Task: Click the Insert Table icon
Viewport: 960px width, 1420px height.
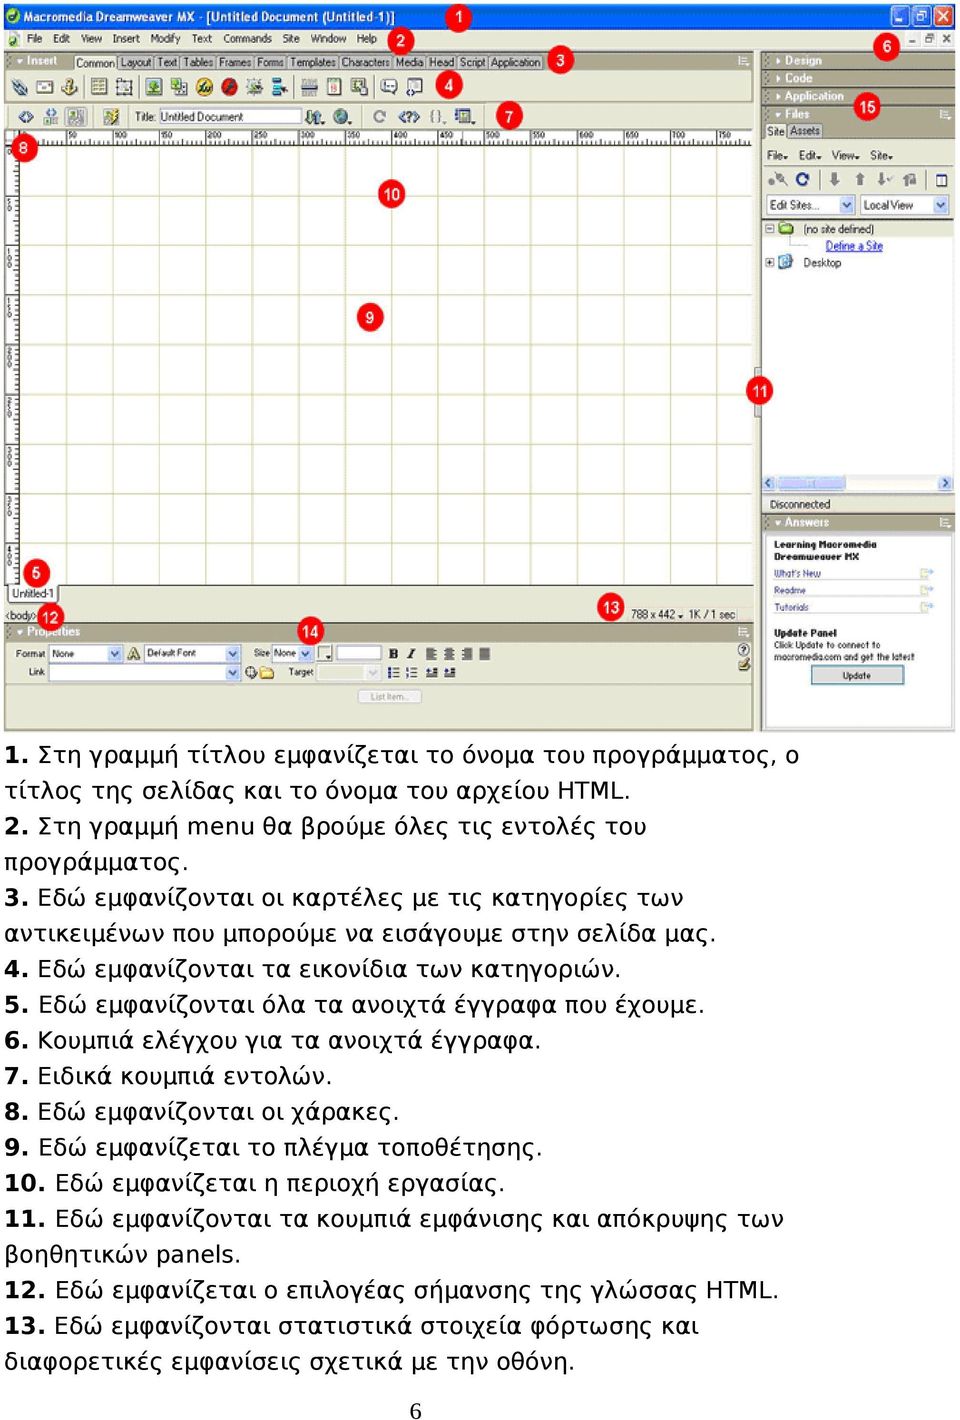Action: point(98,87)
